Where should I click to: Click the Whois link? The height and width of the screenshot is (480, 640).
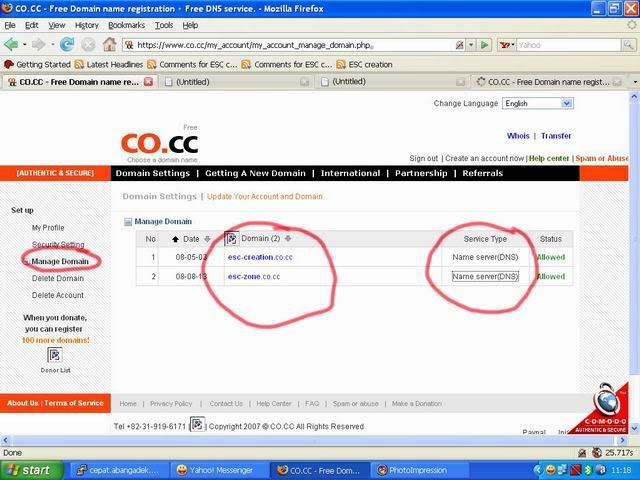coord(518,136)
